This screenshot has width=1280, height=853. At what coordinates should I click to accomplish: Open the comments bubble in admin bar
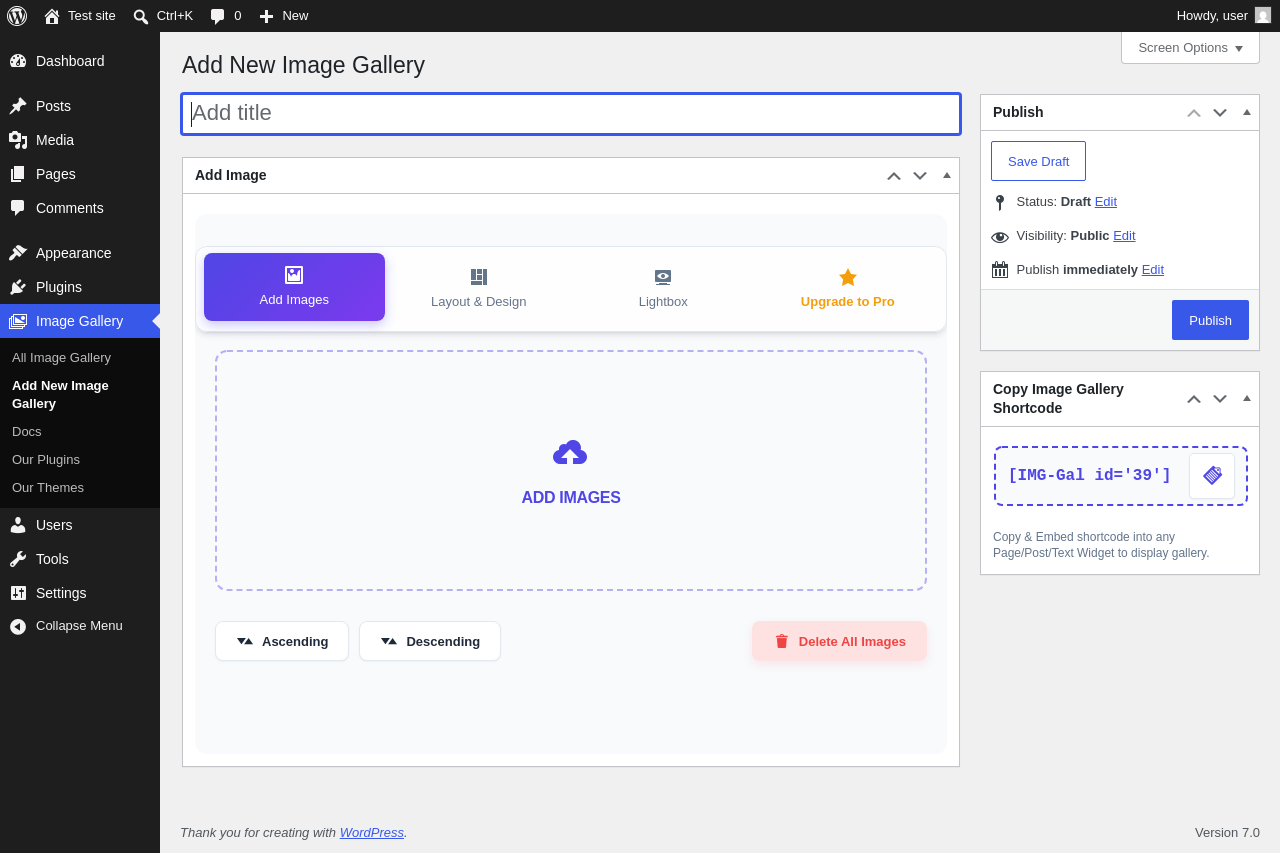226,16
